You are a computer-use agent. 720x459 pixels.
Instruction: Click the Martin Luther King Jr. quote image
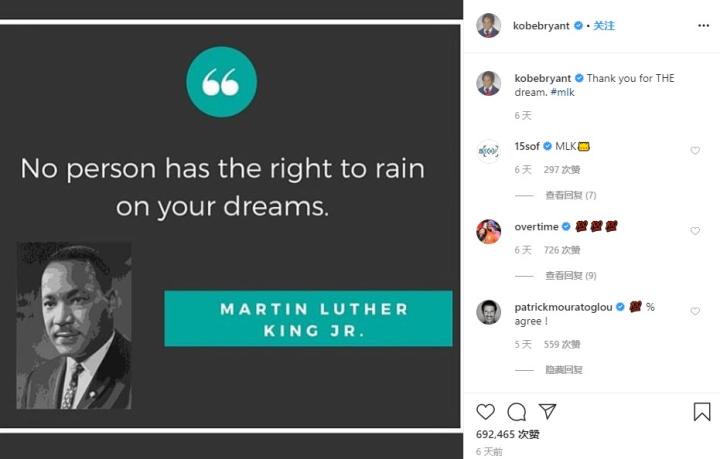230,226
